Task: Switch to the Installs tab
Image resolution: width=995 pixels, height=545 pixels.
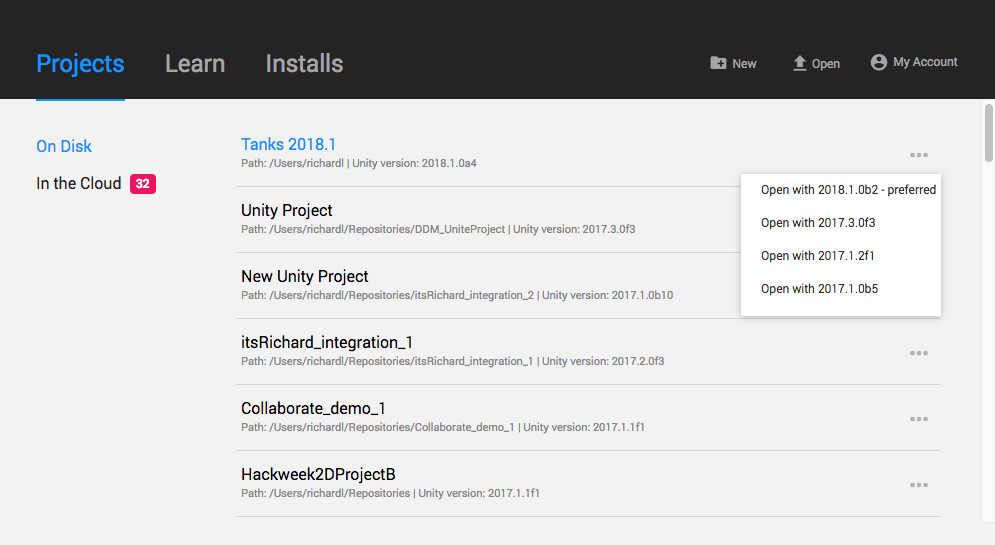Action: click(x=304, y=64)
